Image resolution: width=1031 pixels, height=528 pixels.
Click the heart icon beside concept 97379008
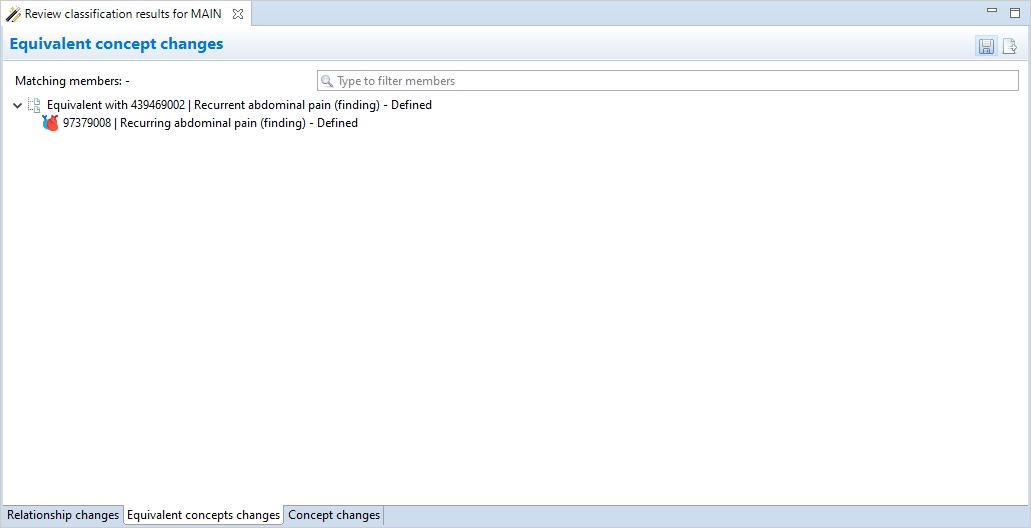(x=50, y=124)
